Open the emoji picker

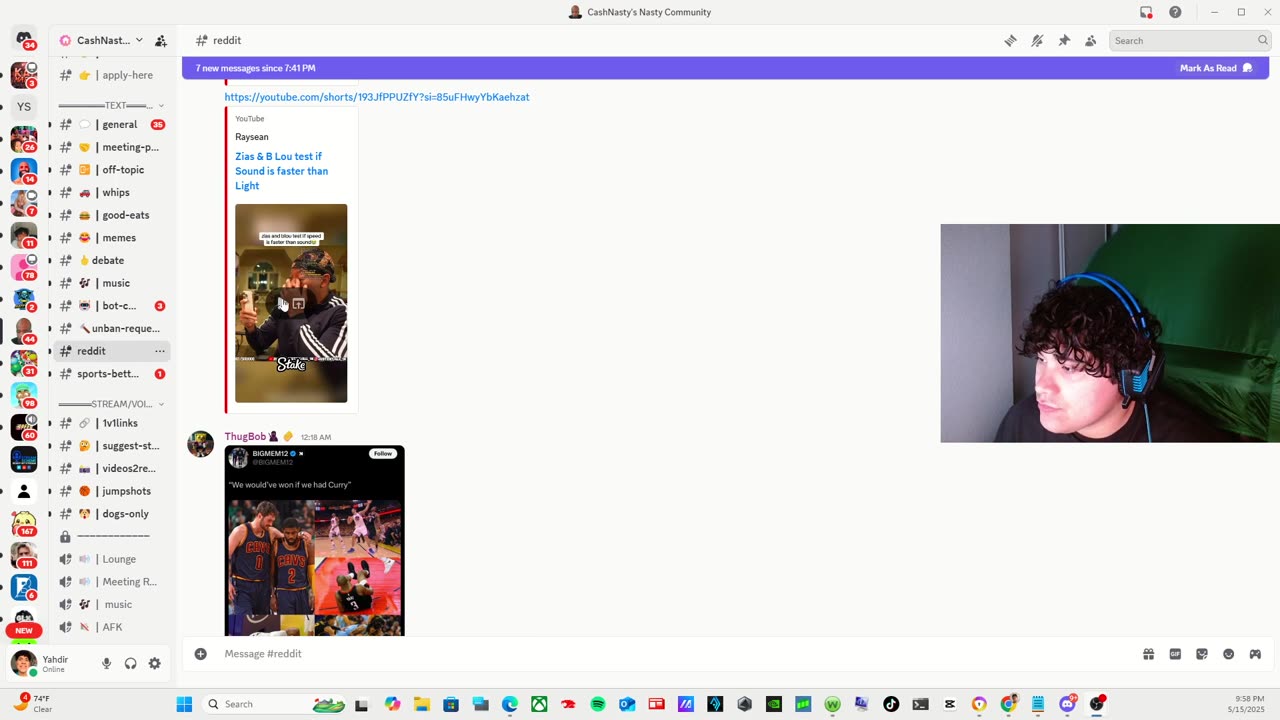[1228, 654]
